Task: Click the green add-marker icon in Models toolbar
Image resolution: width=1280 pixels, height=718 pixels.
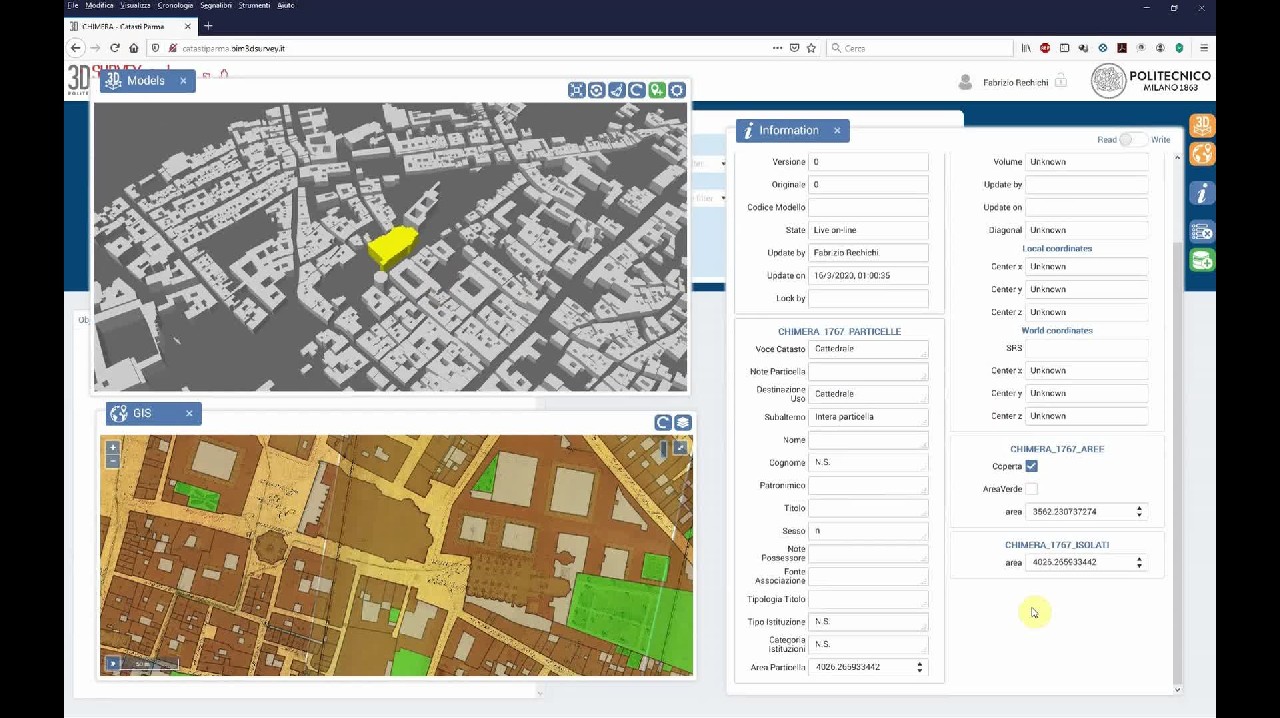Action: 657,90
